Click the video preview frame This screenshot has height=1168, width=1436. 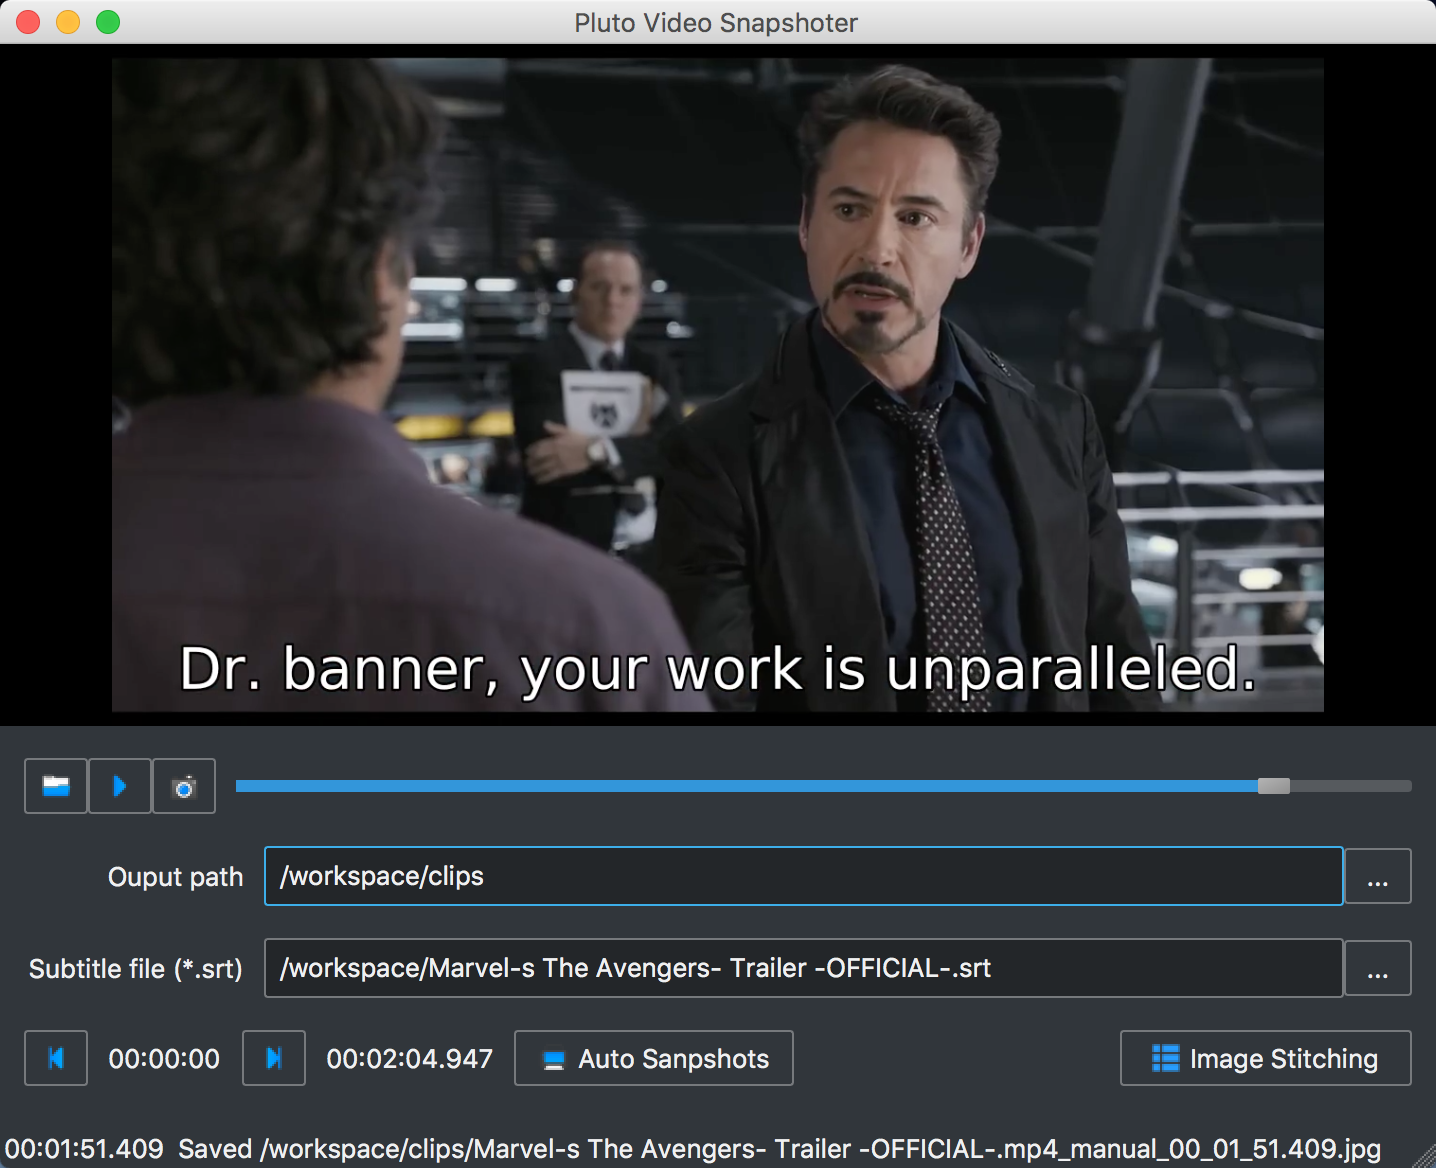click(x=718, y=385)
